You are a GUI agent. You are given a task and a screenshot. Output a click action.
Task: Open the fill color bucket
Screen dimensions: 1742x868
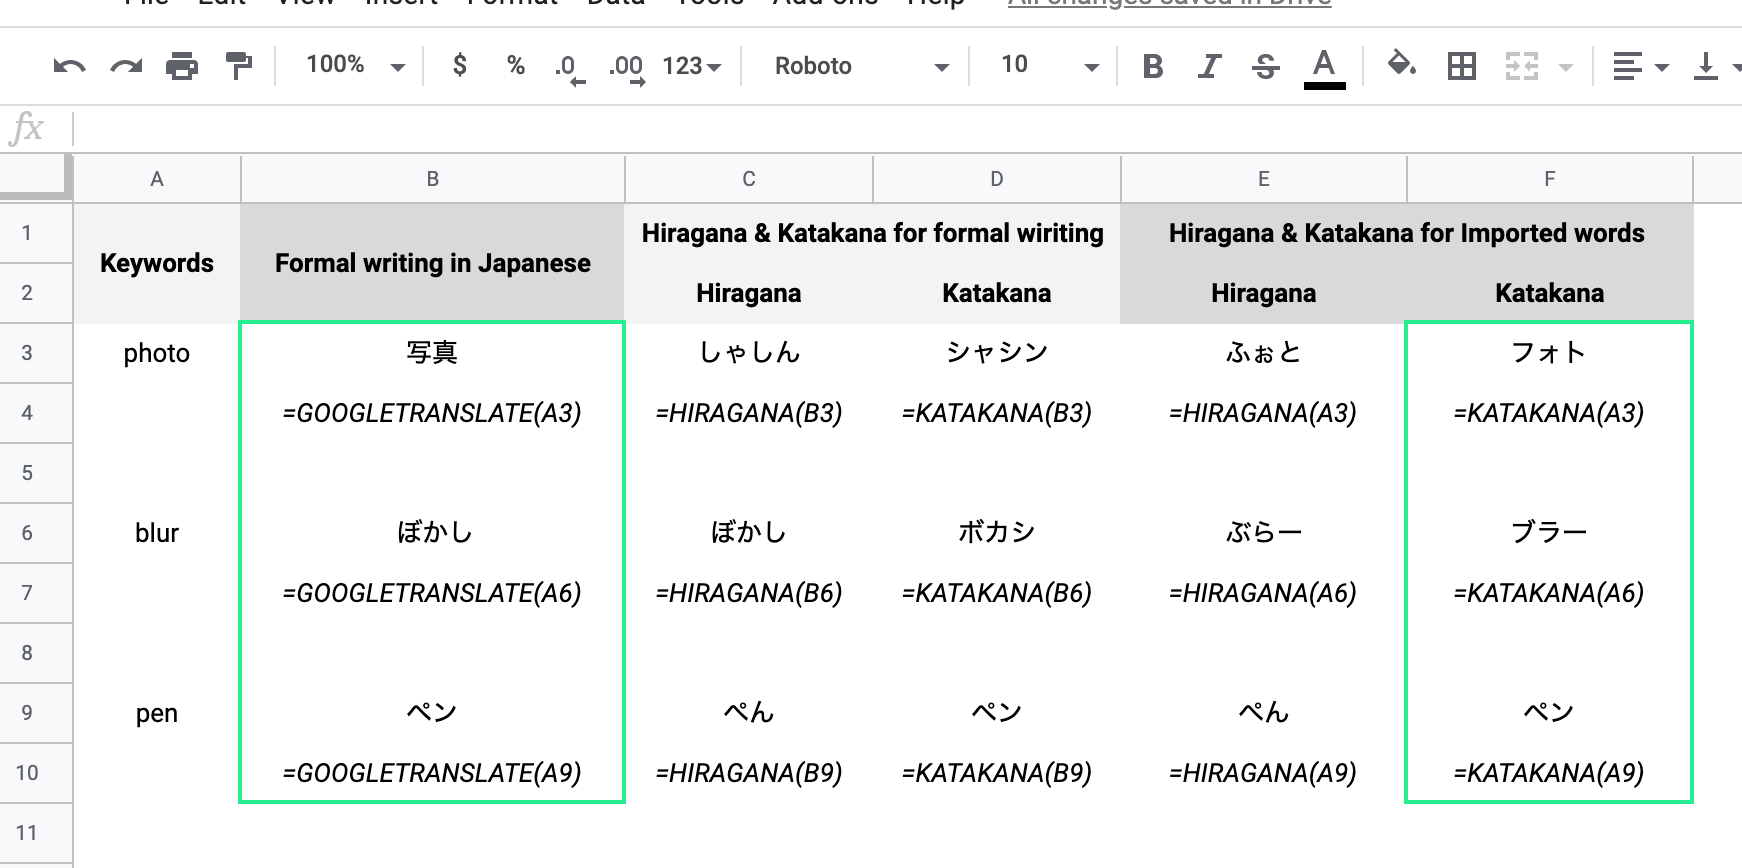coord(1402,65)
